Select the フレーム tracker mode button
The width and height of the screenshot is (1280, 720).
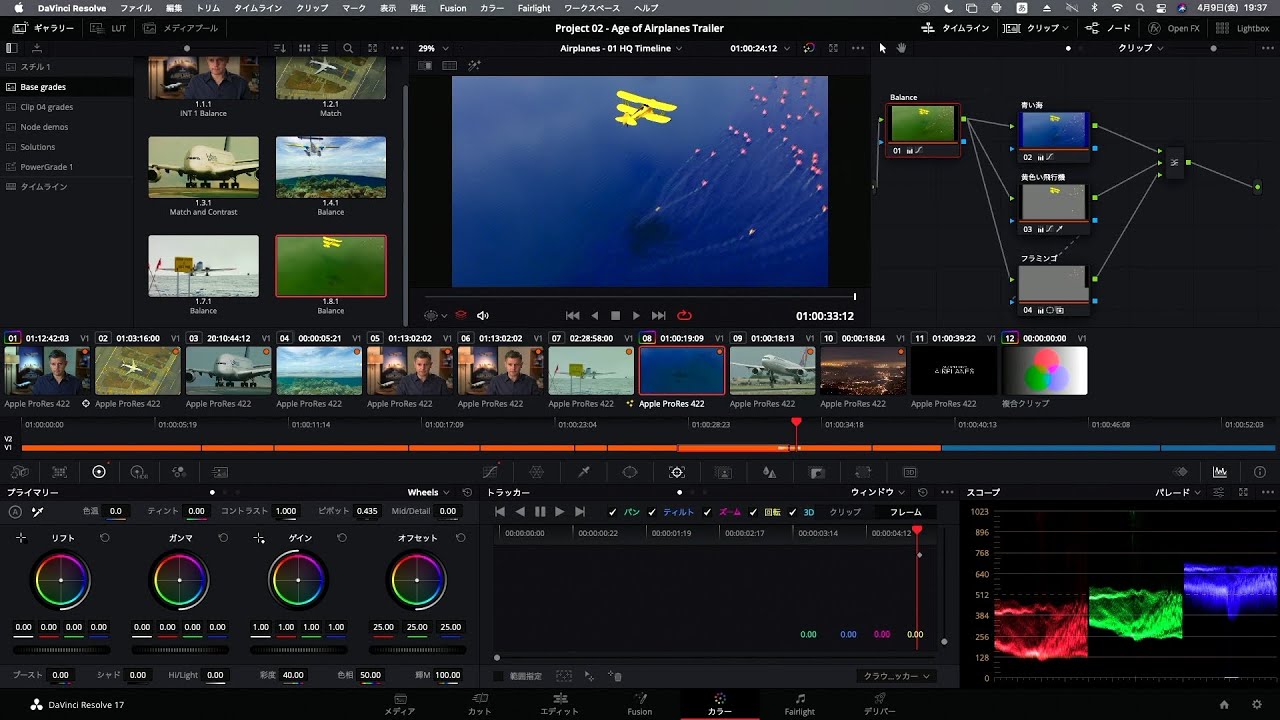pyautogui.click(x=905, y=512)
